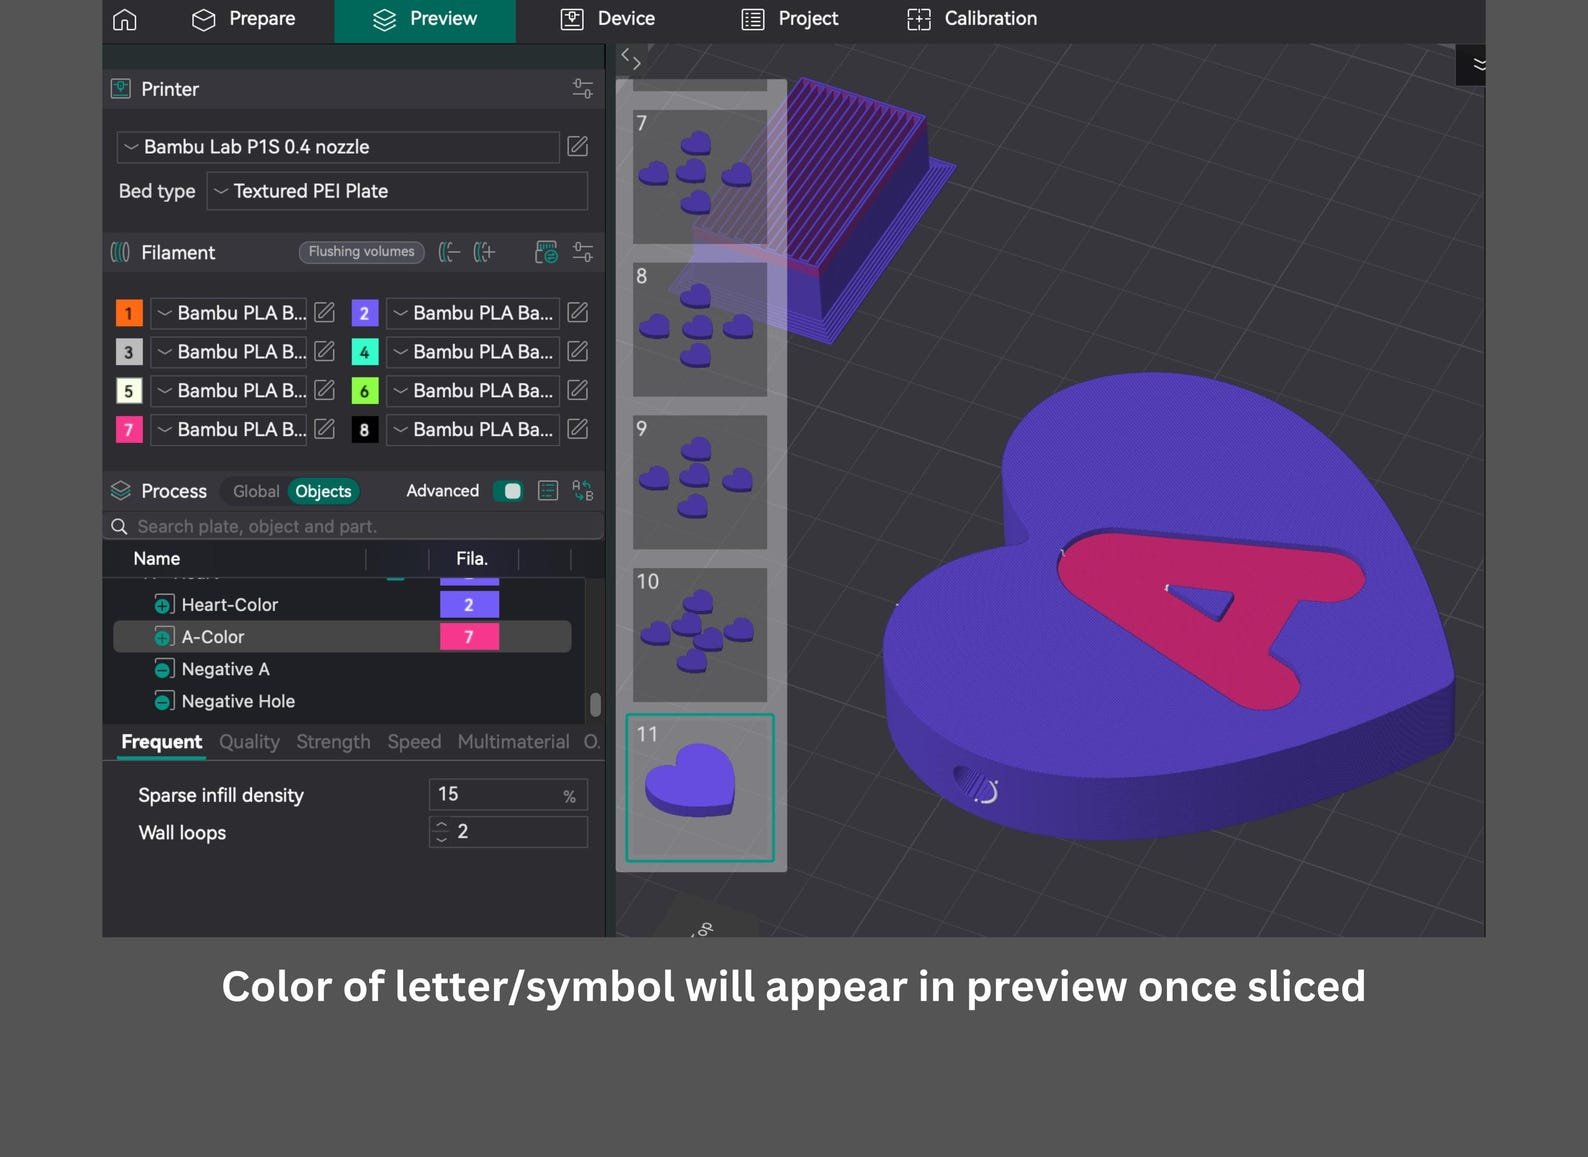
Task: Open the Speed settings tab
Action: 414,742
